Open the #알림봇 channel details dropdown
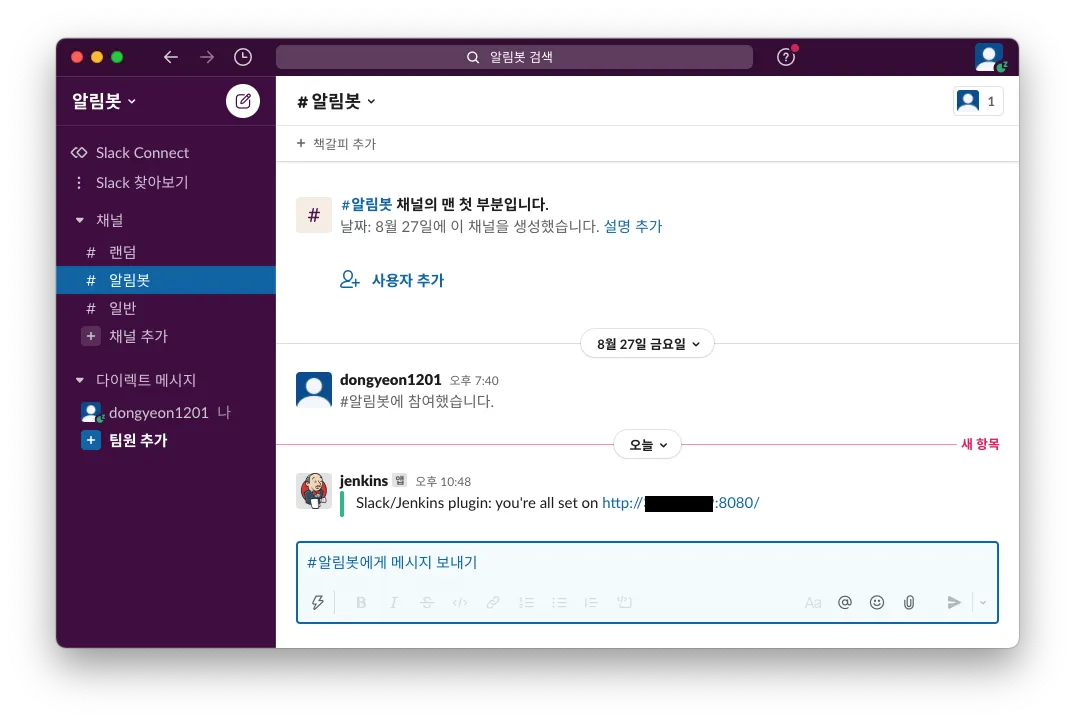This screenshot has height=722, width=1075. tap(336, 101)
